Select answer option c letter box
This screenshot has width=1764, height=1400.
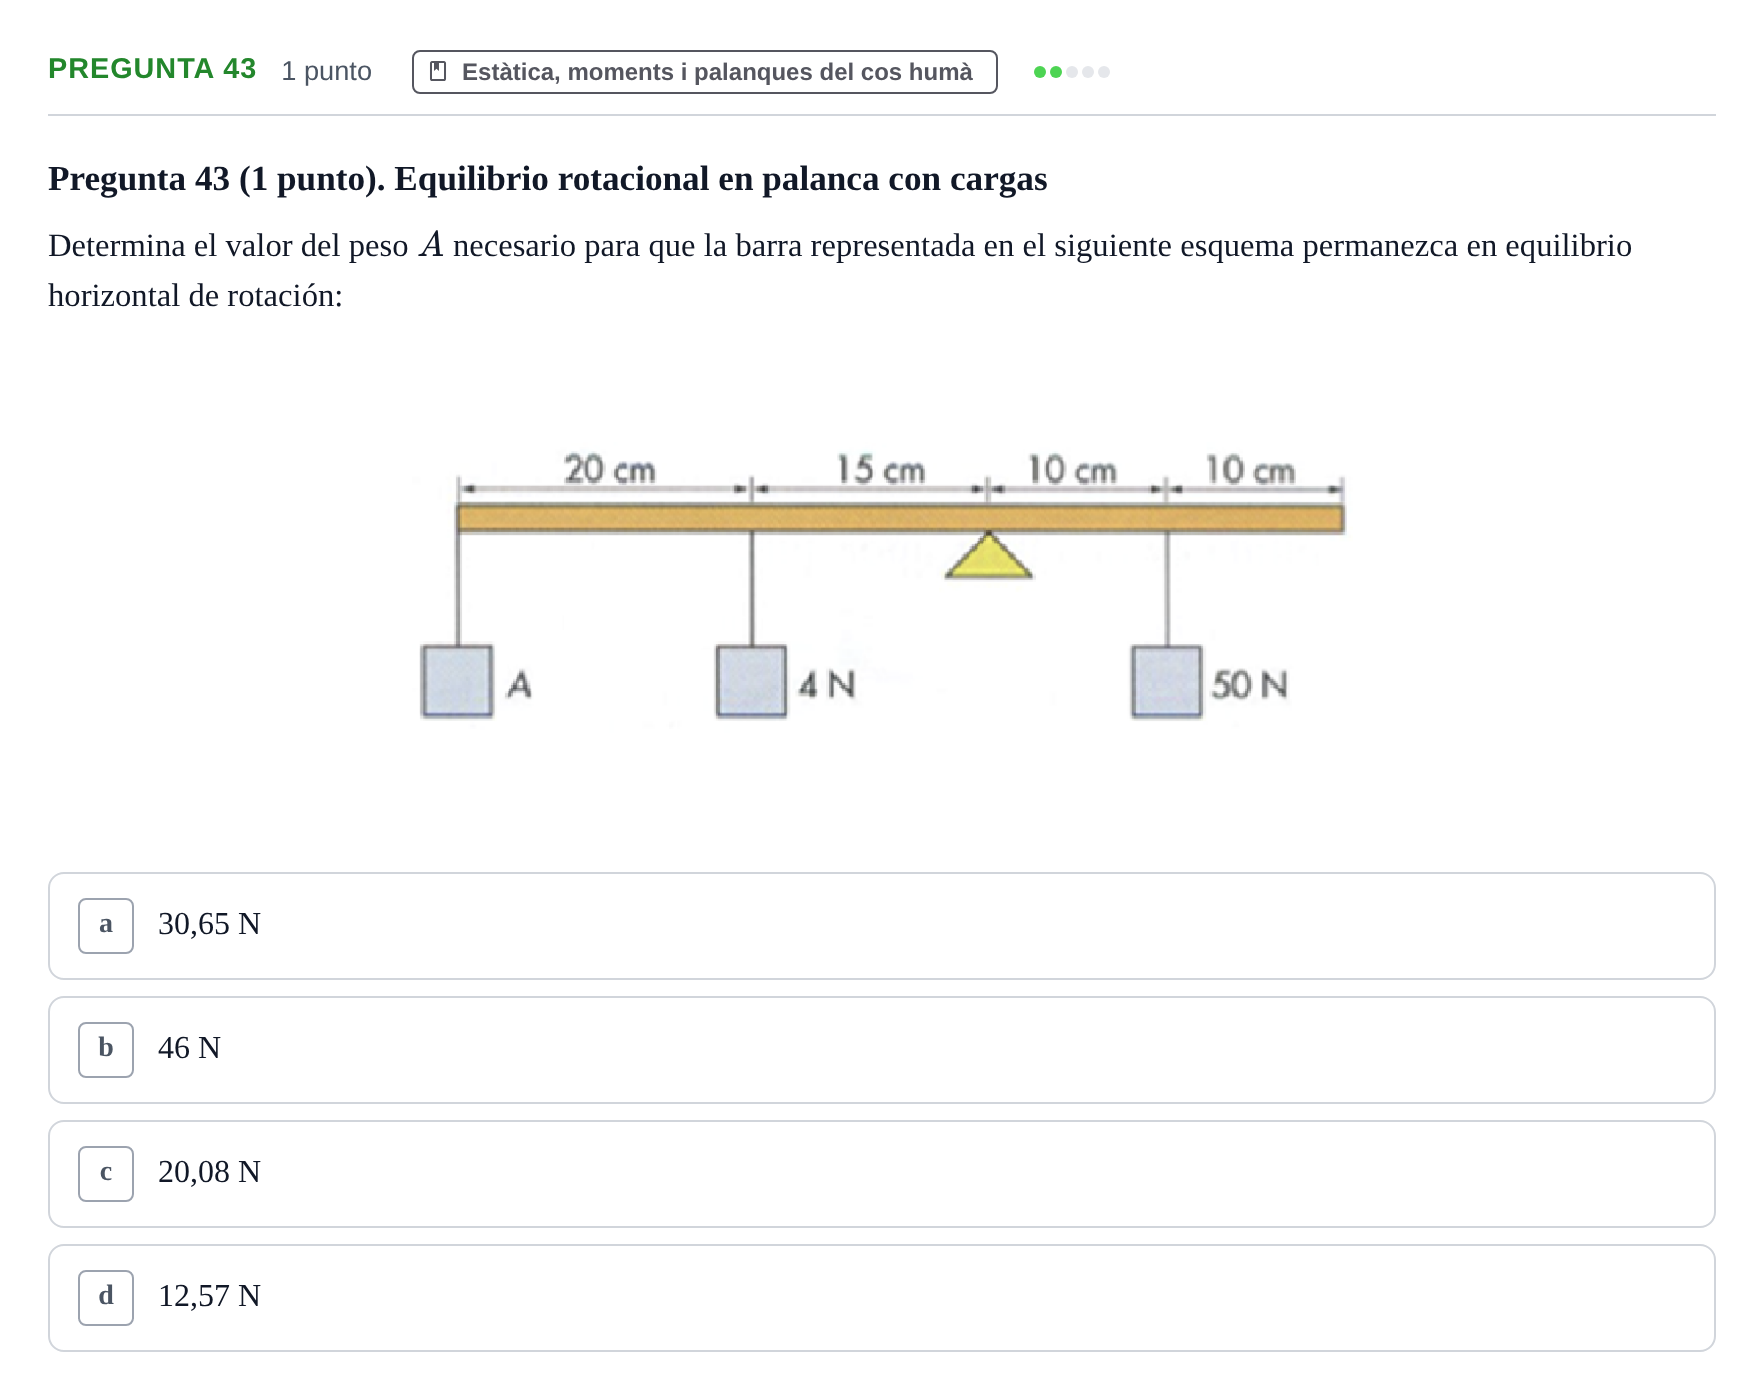click(x=106, y=1174)
